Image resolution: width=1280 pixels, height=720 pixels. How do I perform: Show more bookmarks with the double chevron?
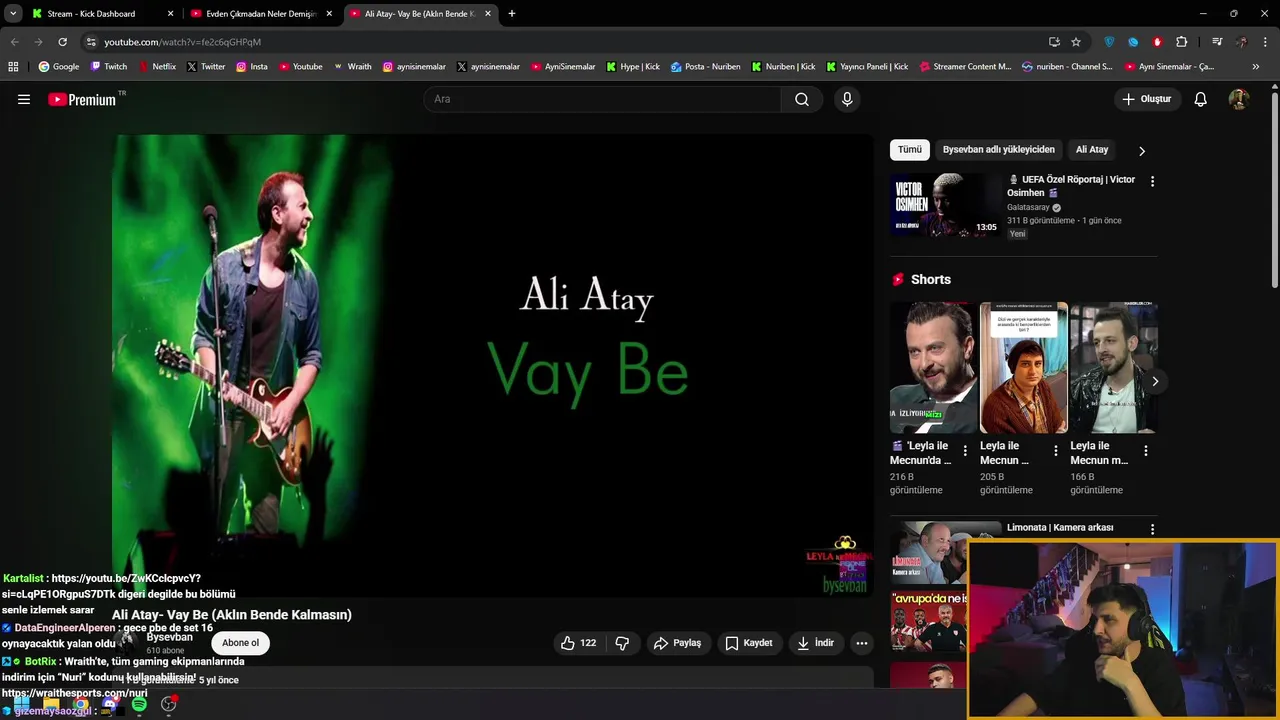pyautogui.click(x=1256, y=67)
